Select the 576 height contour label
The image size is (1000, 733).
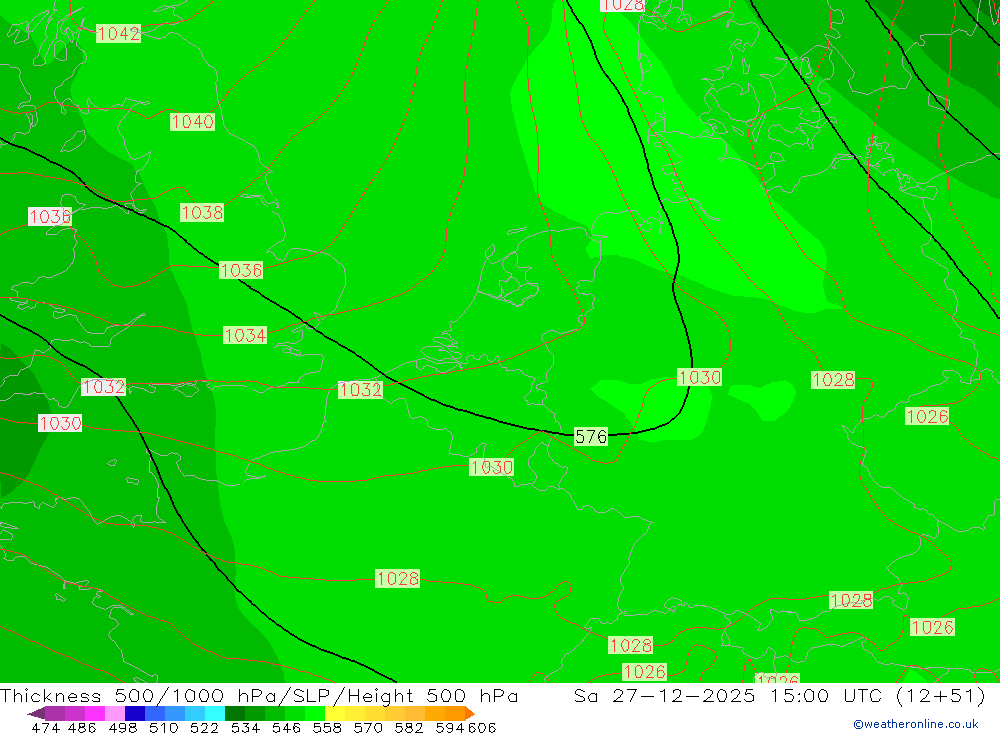591,436
